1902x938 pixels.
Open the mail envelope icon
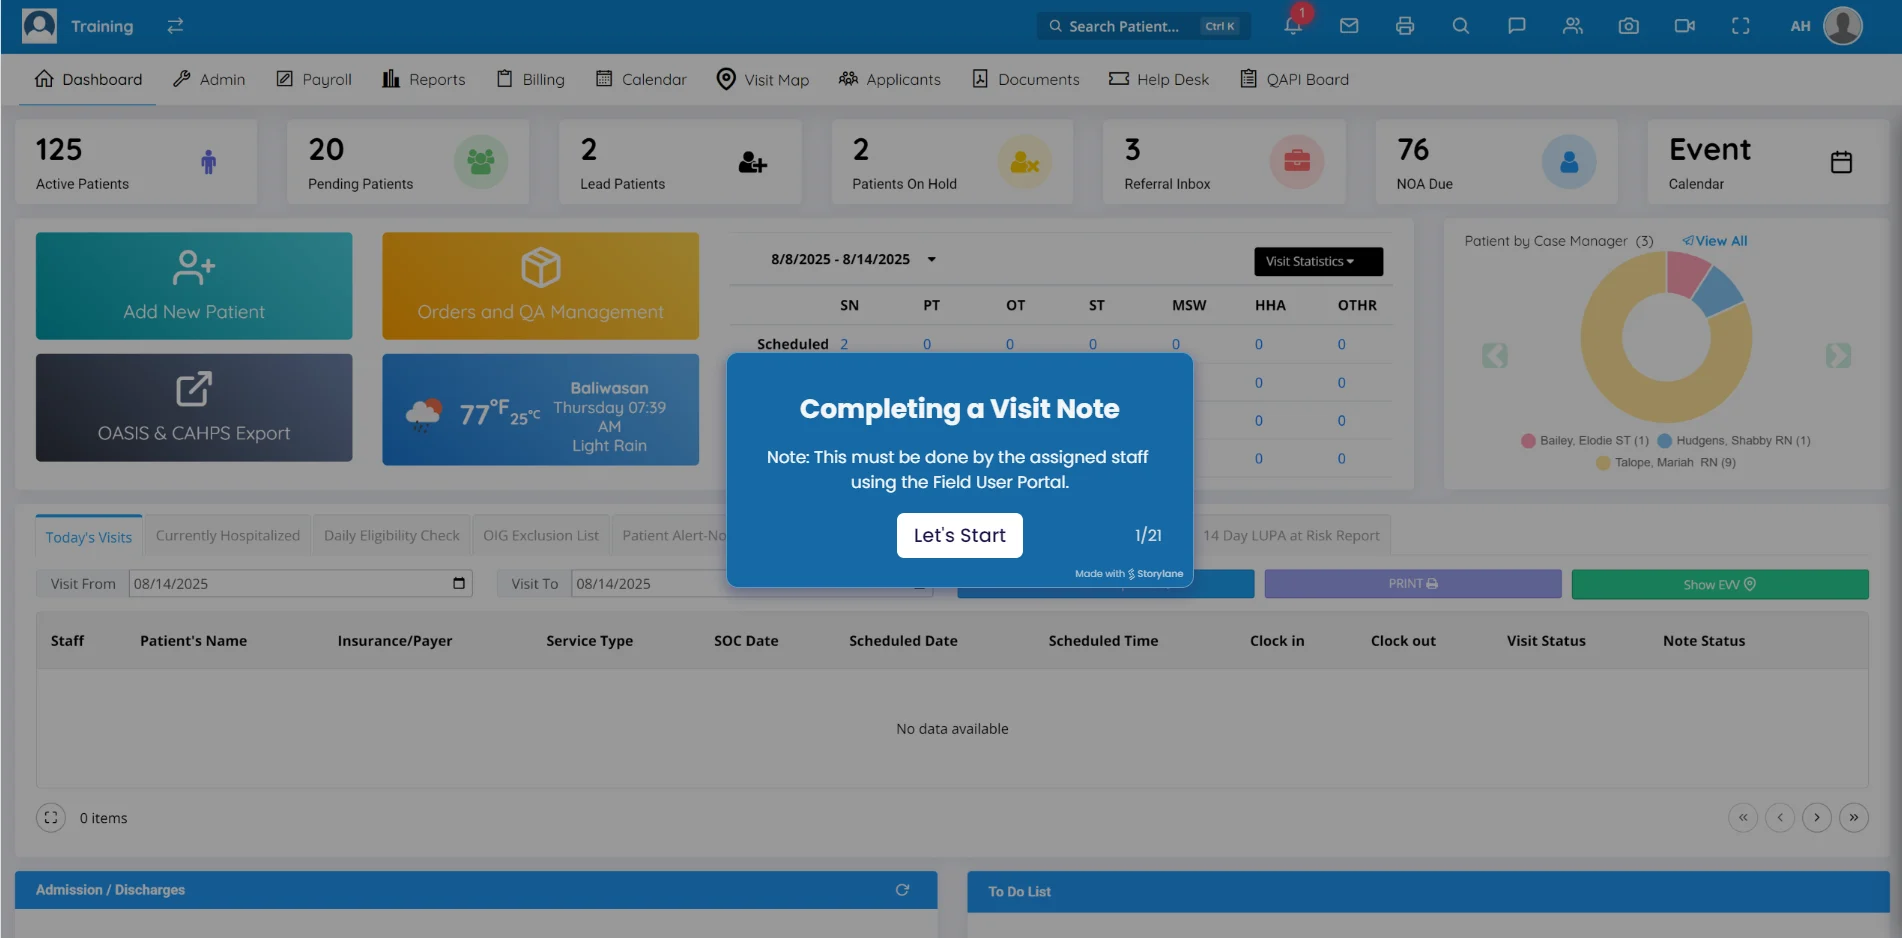(x=1349, y=26)
